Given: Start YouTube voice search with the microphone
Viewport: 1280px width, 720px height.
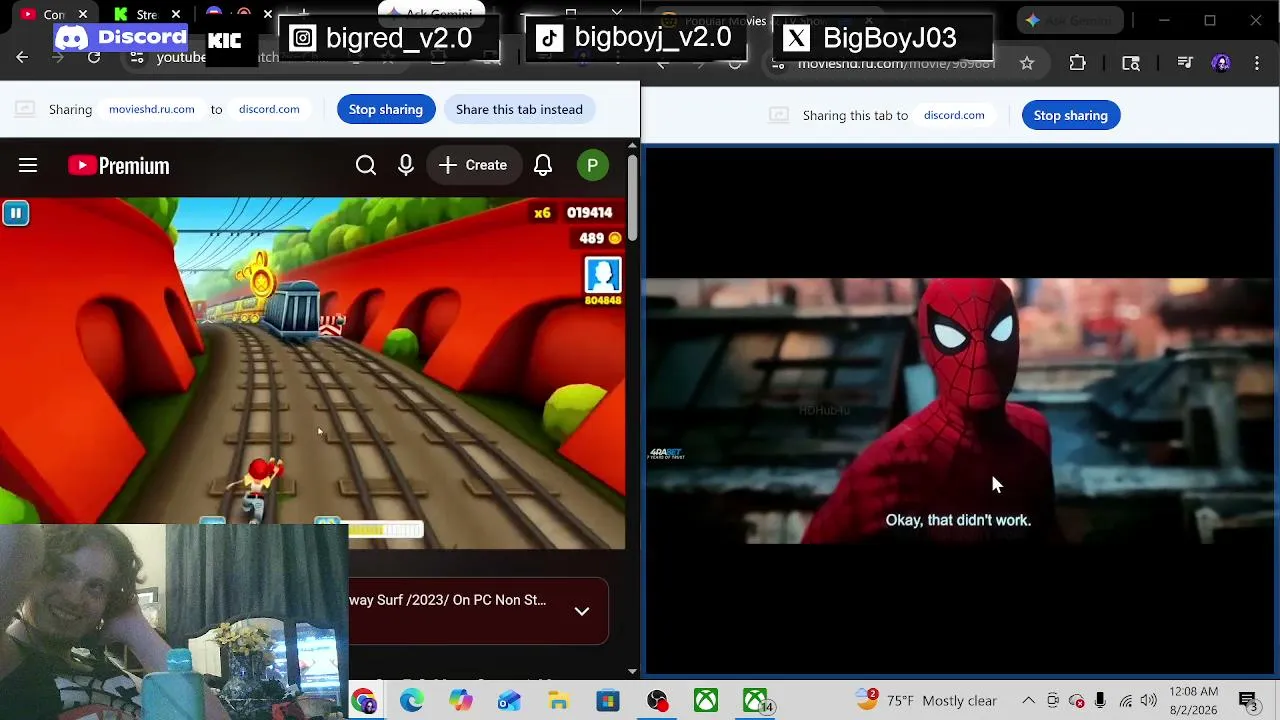Looking at the screenshot, I should [406, 165].
